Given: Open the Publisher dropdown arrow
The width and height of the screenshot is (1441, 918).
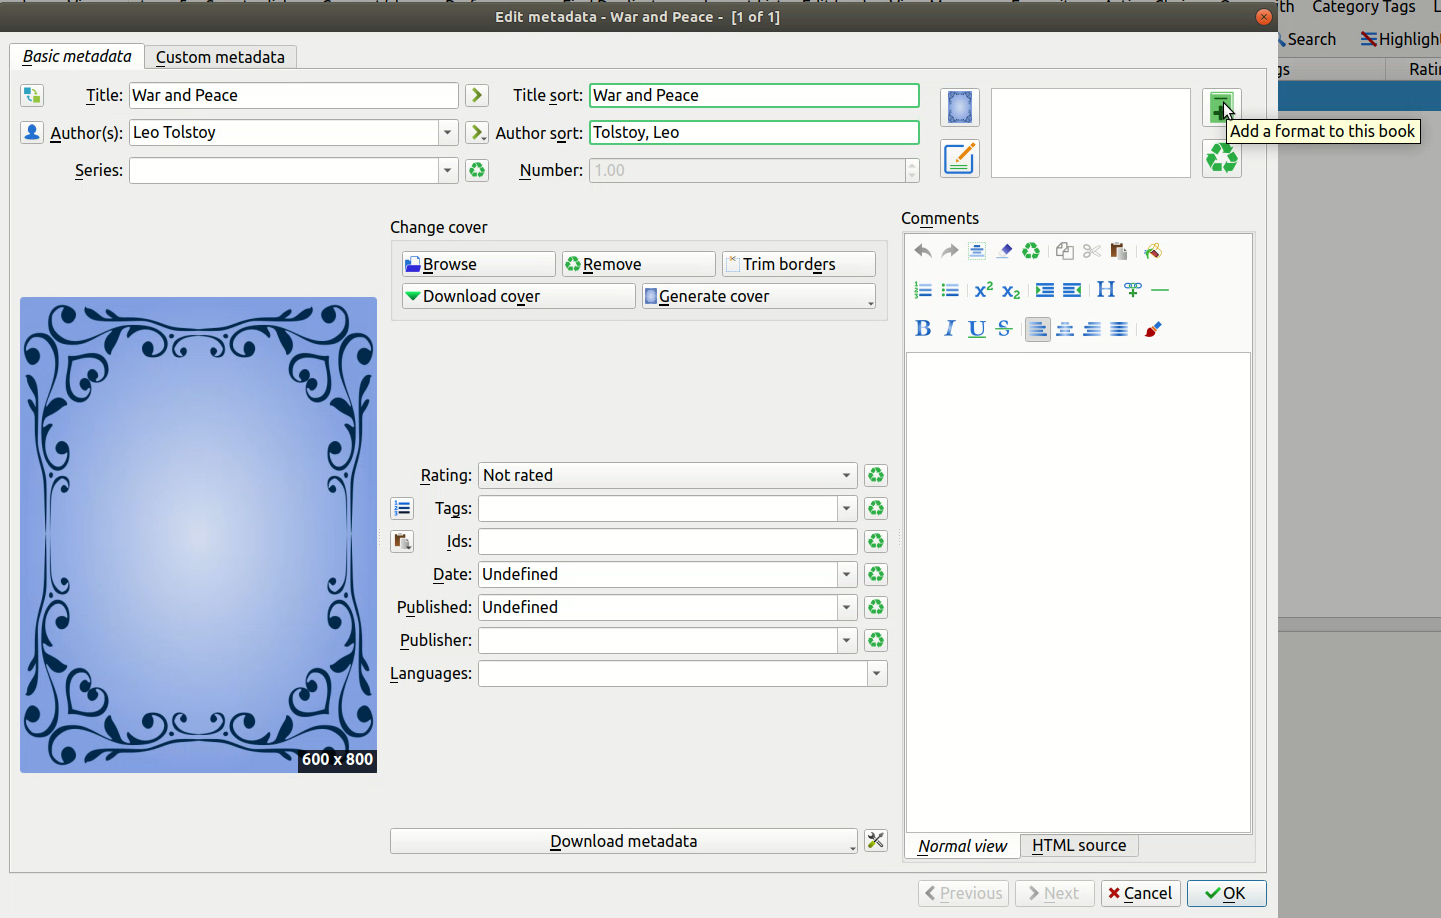Looking at the screenshot, I should 846,641.
